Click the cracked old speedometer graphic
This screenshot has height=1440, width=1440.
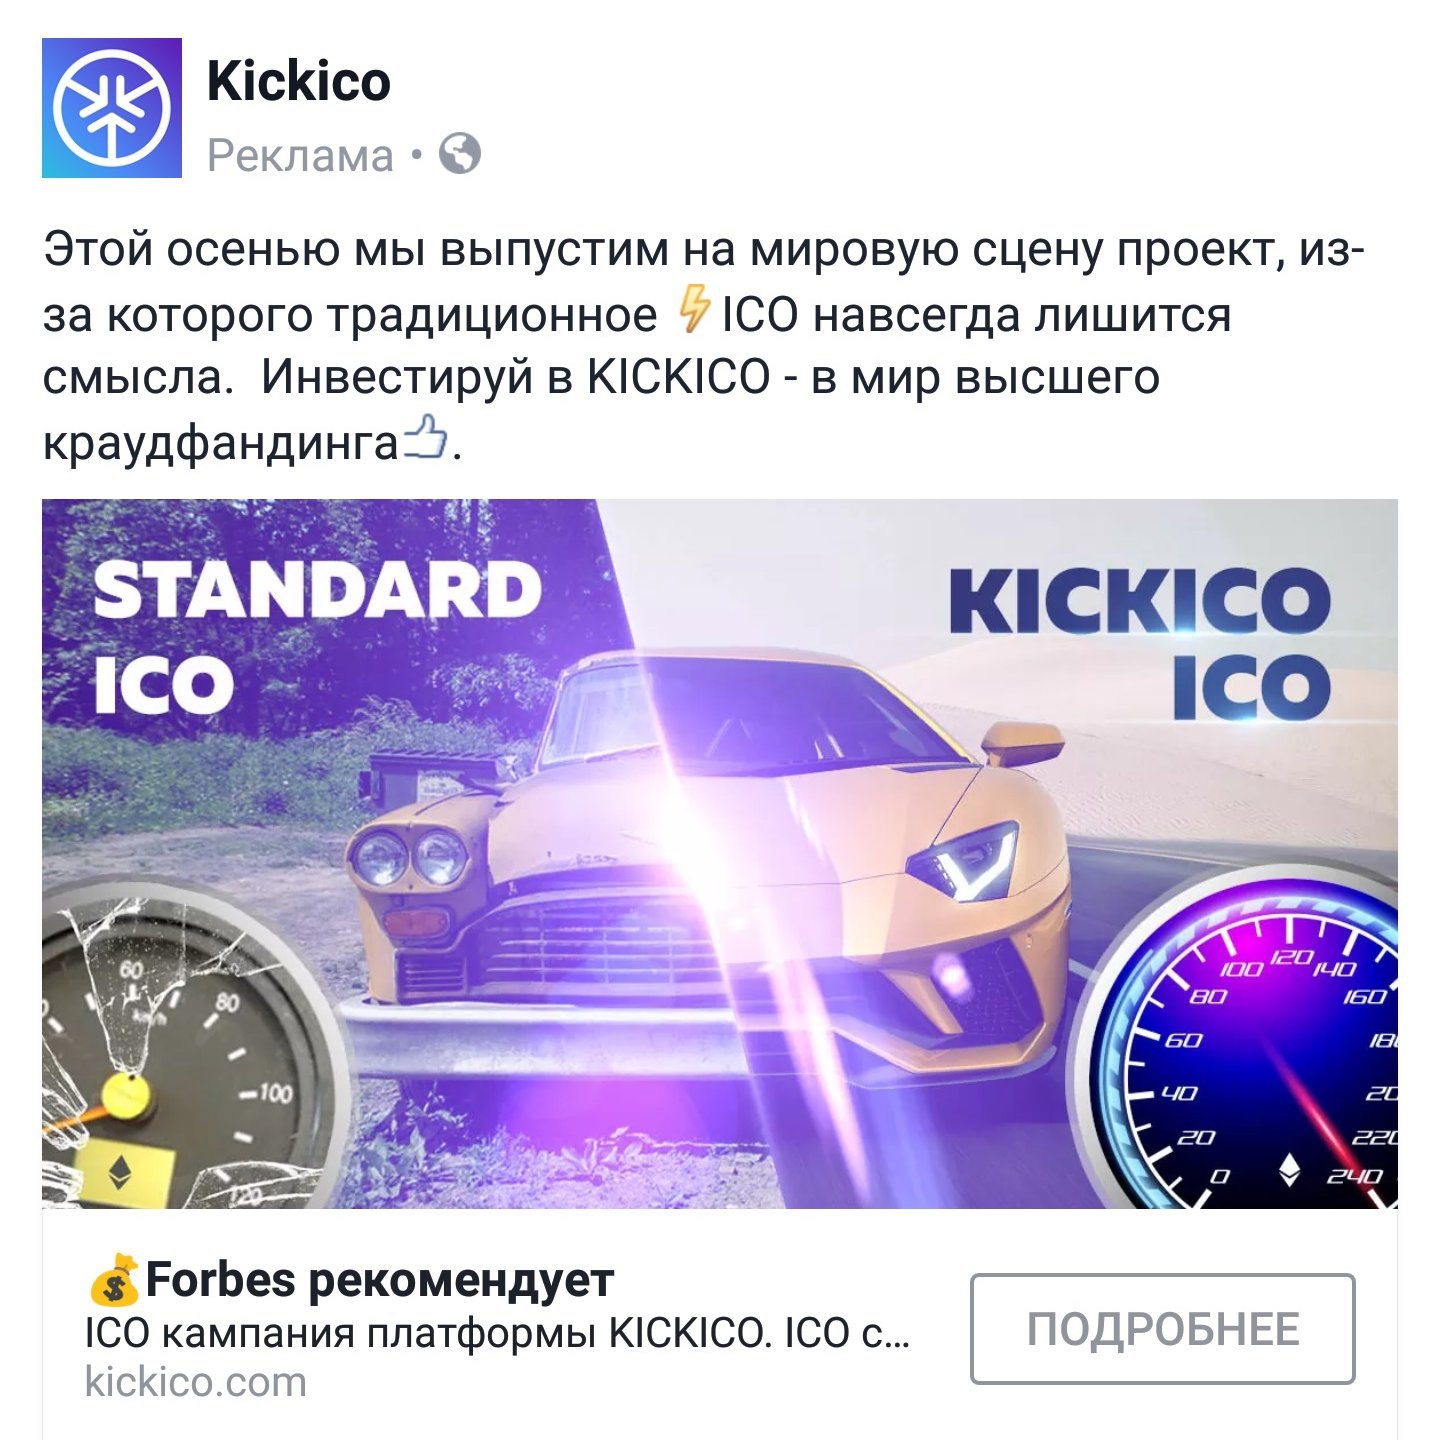pyautogui.click(x=190, y=1050)
